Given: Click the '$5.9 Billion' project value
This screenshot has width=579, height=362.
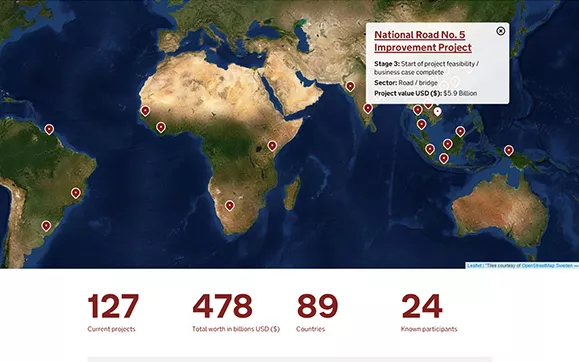Looking at the screenshot, I should 460,93.
